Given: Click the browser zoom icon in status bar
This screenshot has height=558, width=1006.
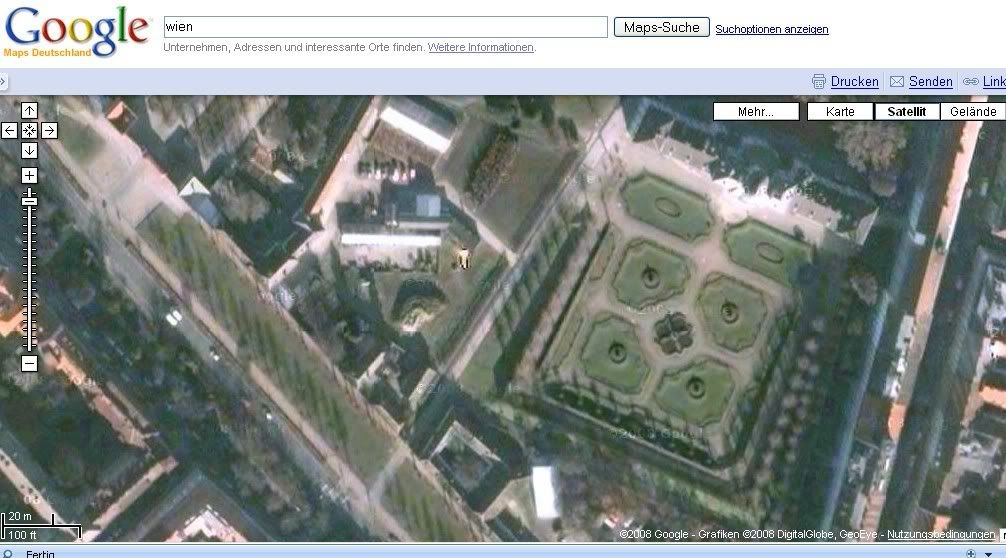Looking at the screenshot, I should point(971,554).
